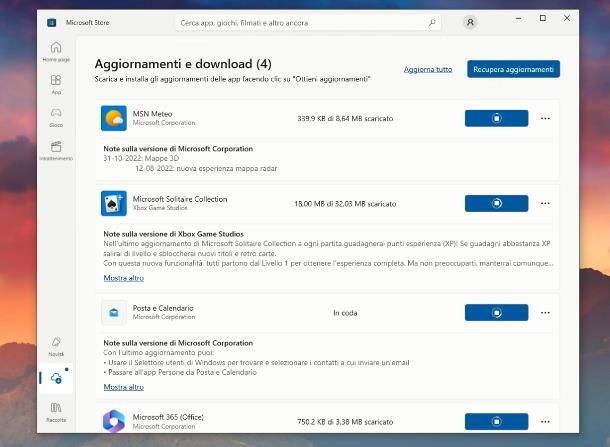
Task: Click the 'In coda' status text
Action: coord(345,313)
